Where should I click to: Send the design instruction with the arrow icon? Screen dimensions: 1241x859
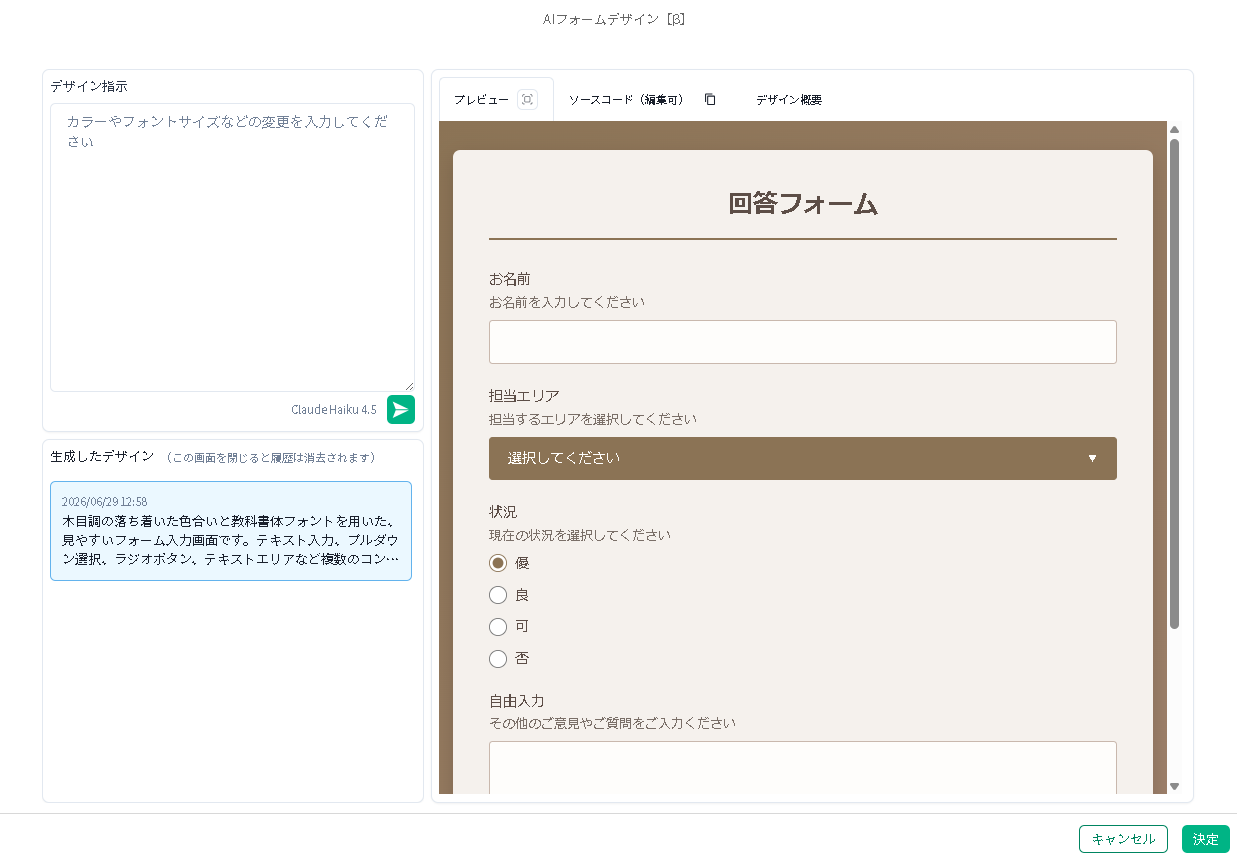coord(401,410)
